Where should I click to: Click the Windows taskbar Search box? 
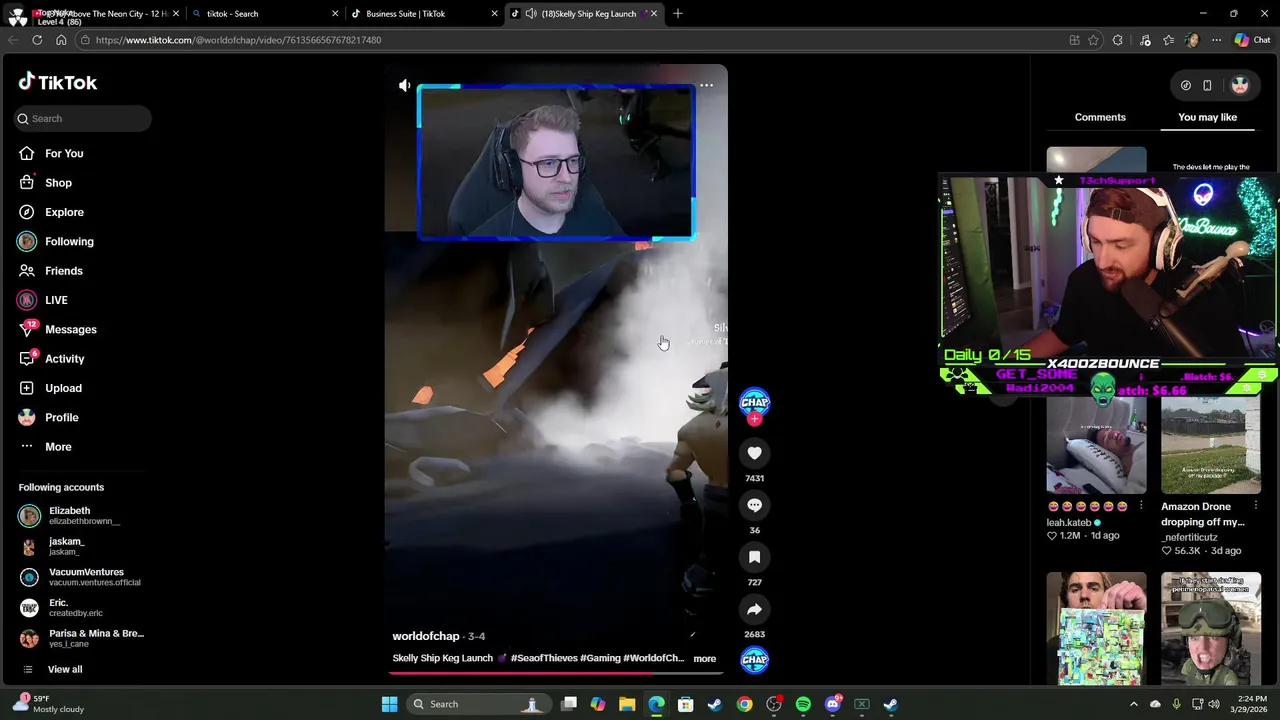pyautogui.click(x=479, y=704)
